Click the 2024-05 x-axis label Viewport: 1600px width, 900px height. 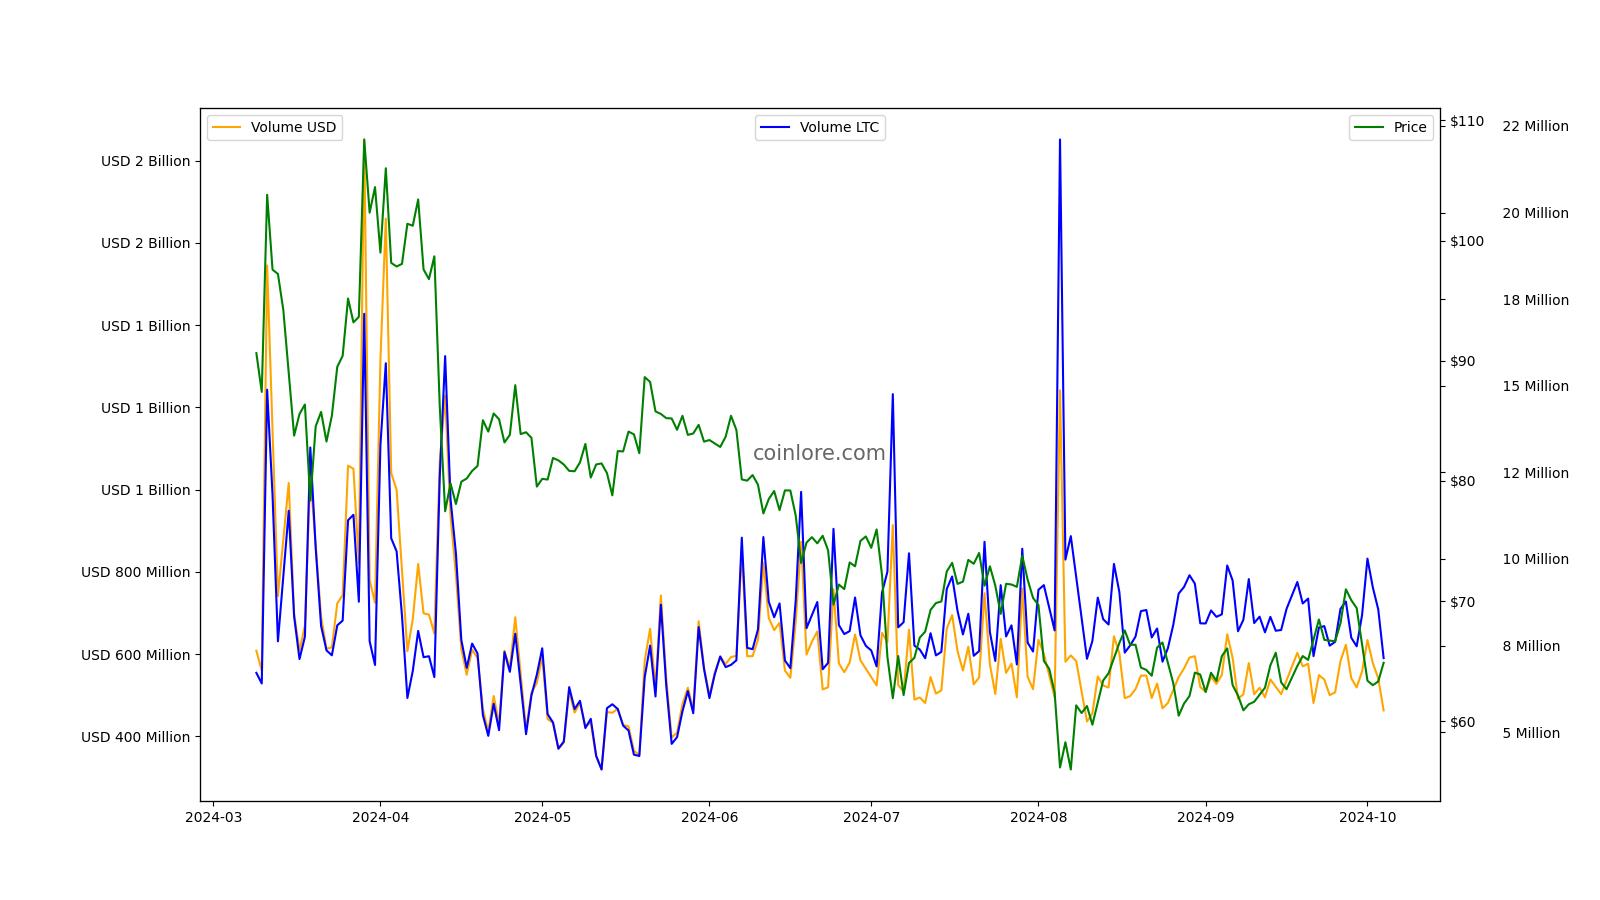point(542,816)
